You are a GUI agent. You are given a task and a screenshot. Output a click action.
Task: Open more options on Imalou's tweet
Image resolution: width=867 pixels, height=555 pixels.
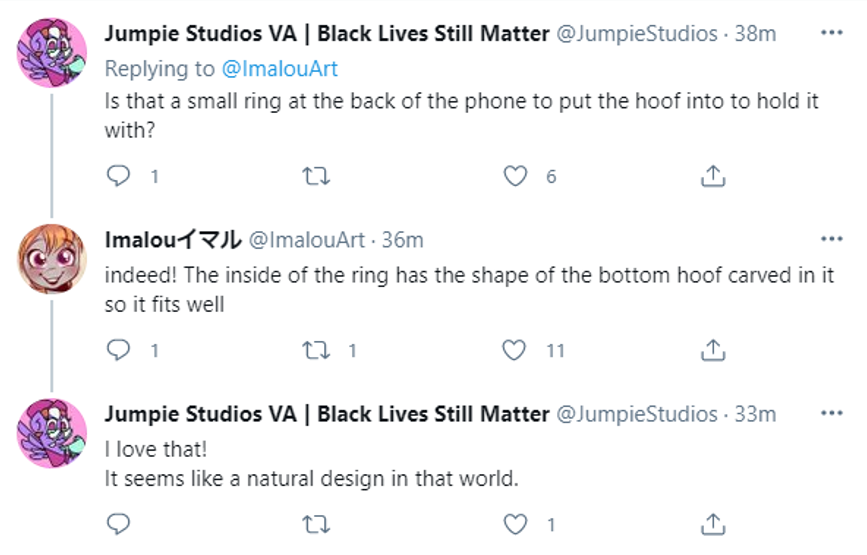pos(831,239)
